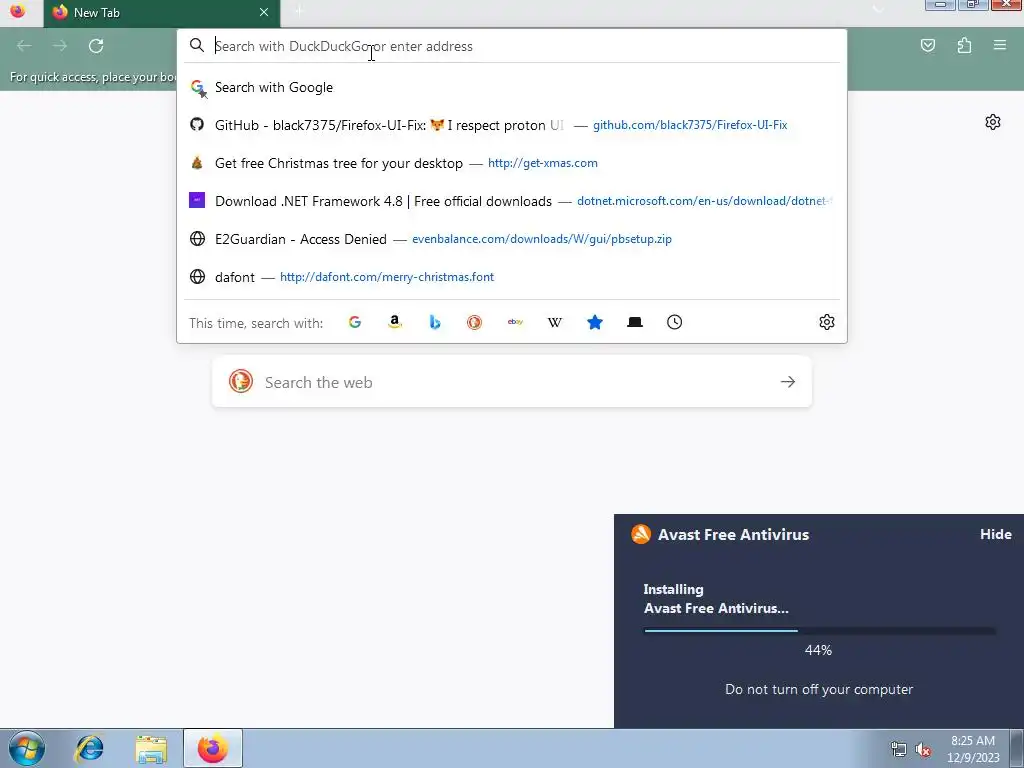Select Get free Christmas tree for your desktop suggestion

tap(512, 163)
